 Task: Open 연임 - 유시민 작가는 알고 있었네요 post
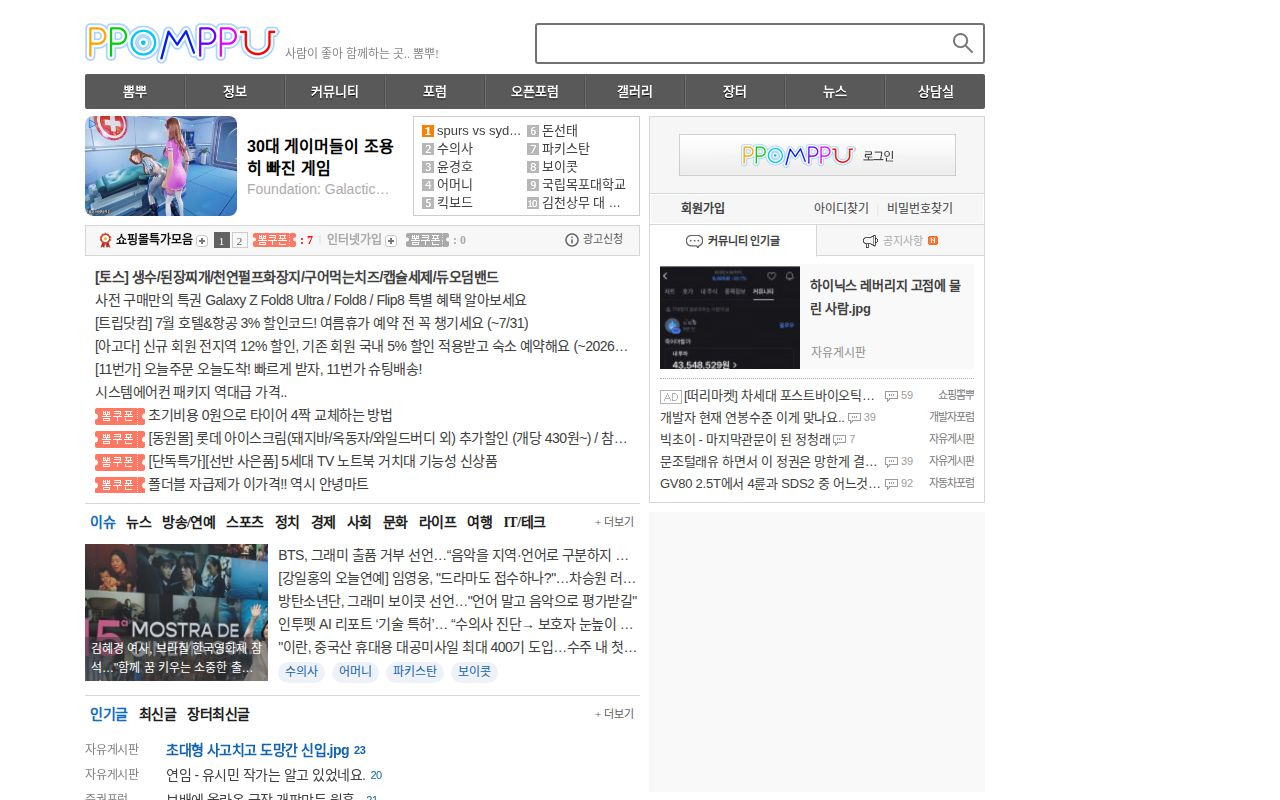click(265, 775)
